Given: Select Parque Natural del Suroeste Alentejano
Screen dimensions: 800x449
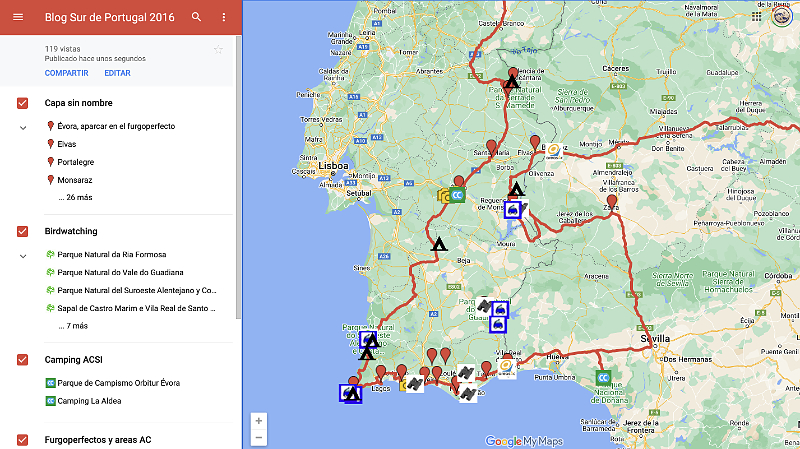Looking at the screenshot, I should 137,290.
